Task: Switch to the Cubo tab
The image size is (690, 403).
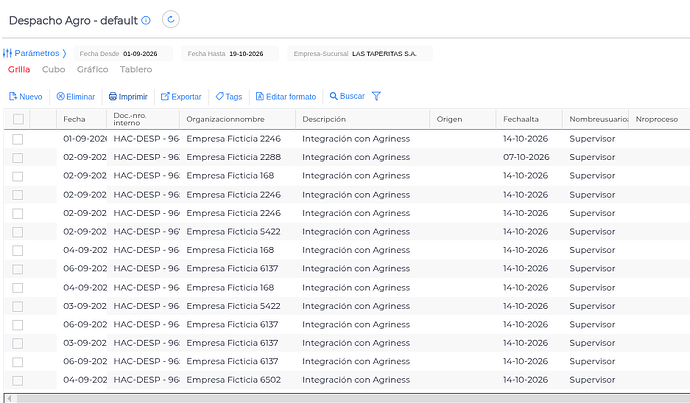Action: tap(54, 69)
